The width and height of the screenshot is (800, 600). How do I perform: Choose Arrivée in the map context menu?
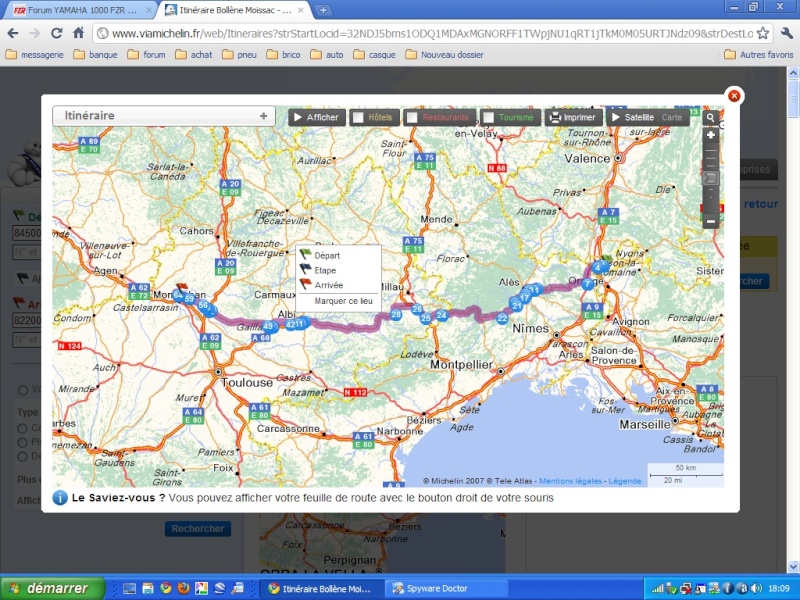[x=328, y=285]
